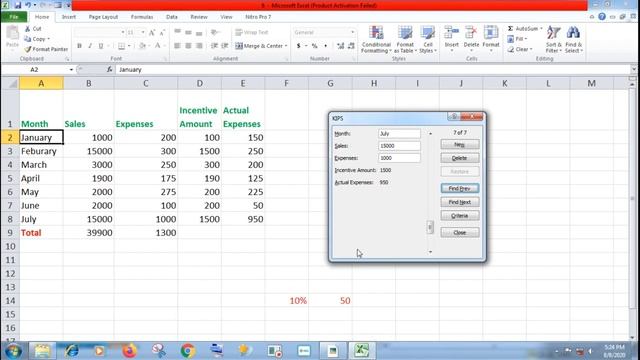Open the File tab
This screenshot has height=360, width=640.
[x=14, y=17]
